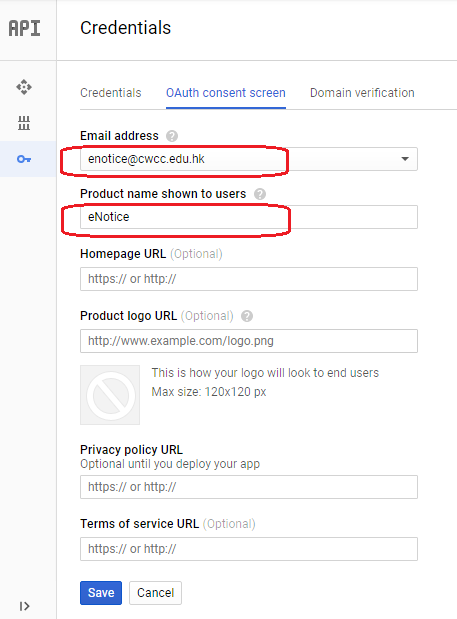Screen dimensions: 457x619
Task: Click the Privacy policy URL input field
Action: [249, 487]
